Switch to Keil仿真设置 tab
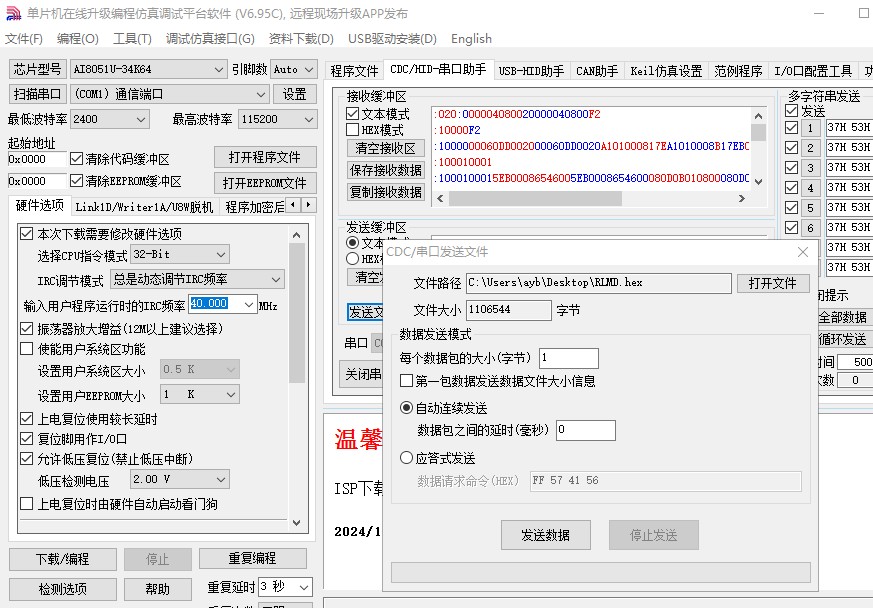The height and width of the screenshot is (608, 873). click(666, 71)
